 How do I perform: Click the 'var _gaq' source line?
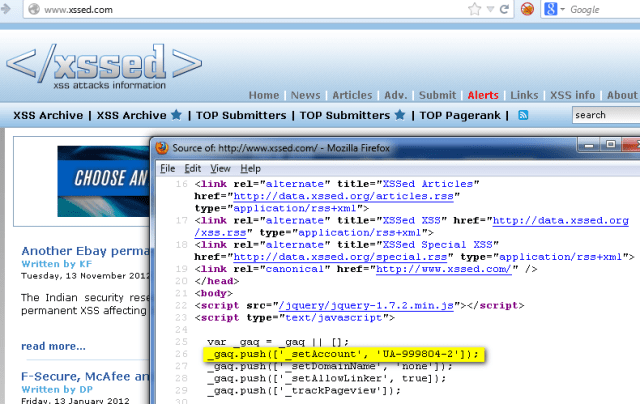point(278,342)
